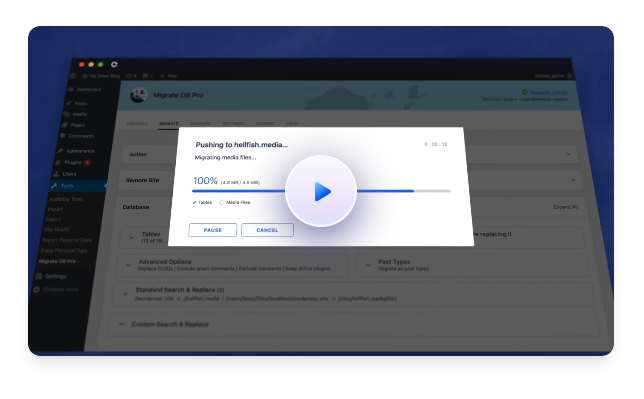Click the Settings icon in sidebar
Screen dimensions: 644x399
click(x=39, y=276)
